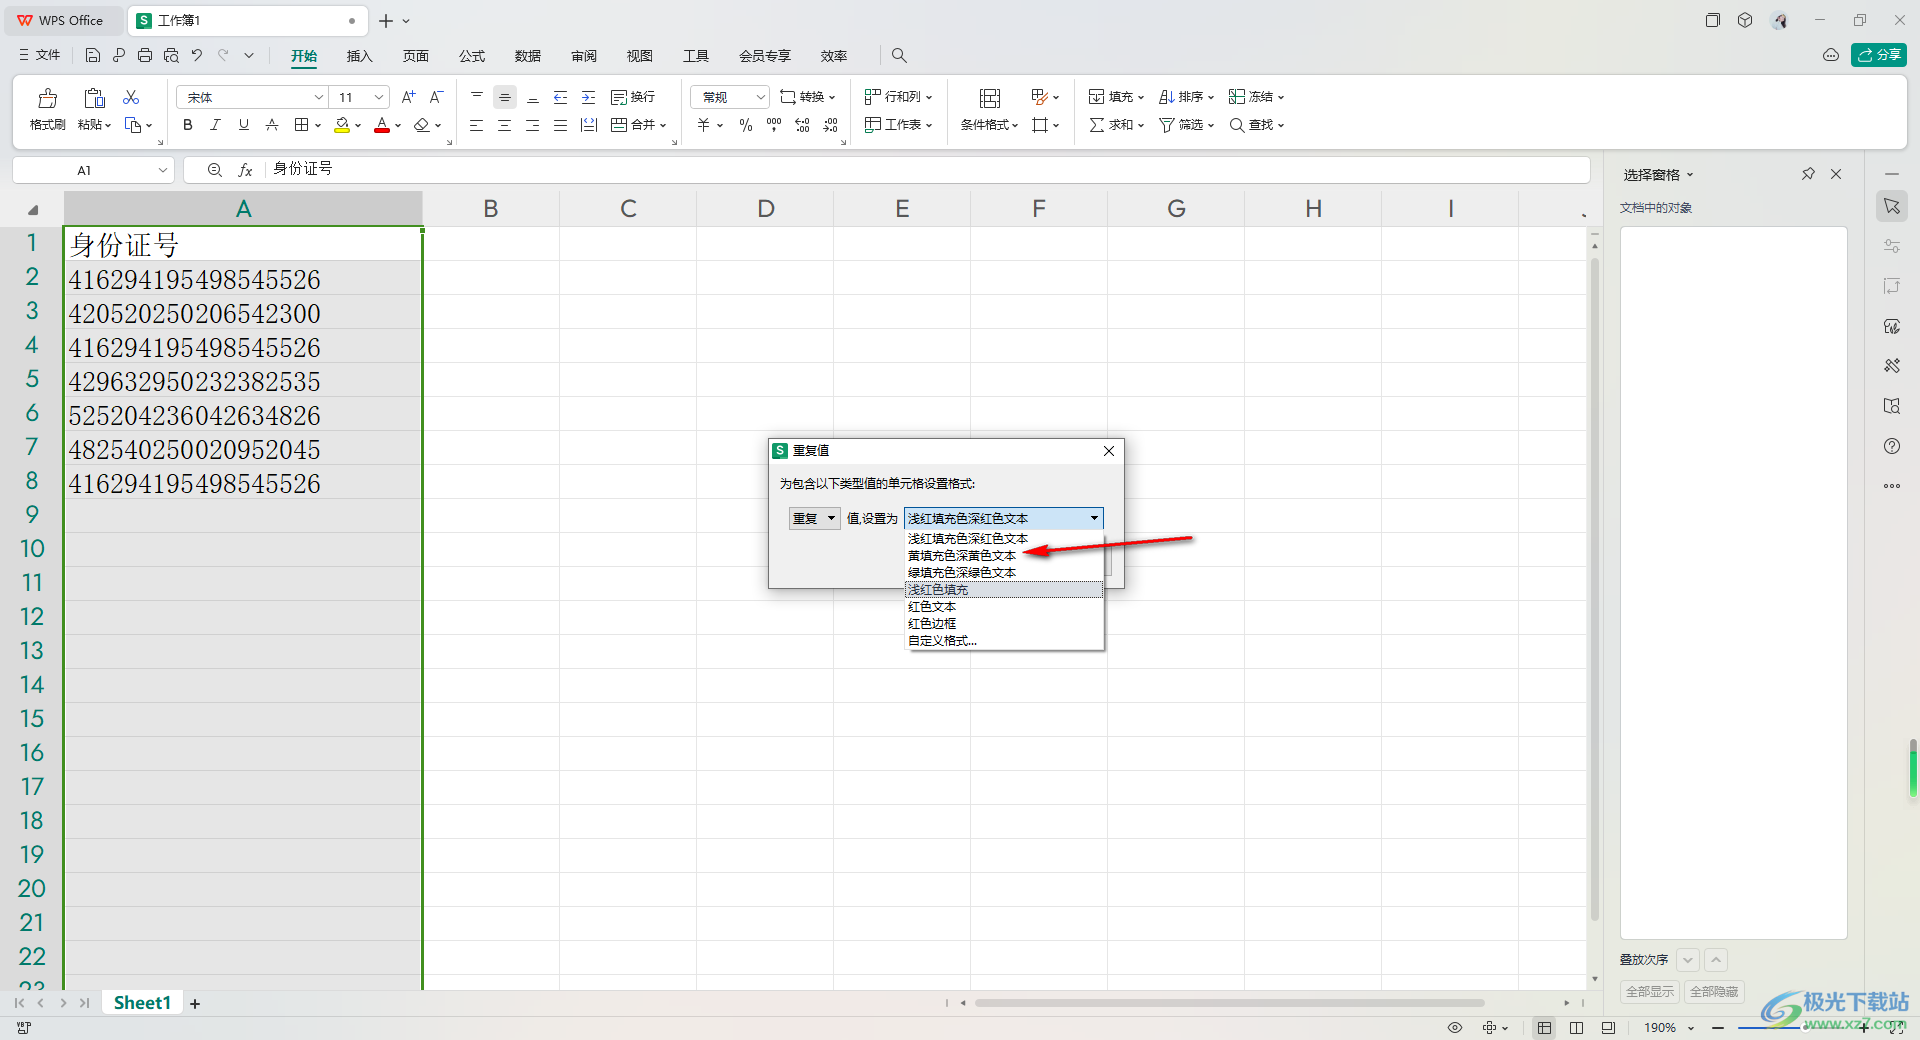Expand the Paste (粘贴) dropdown
The height and width of the screenshot is (1040, 1920).
[x=108, y=126]
